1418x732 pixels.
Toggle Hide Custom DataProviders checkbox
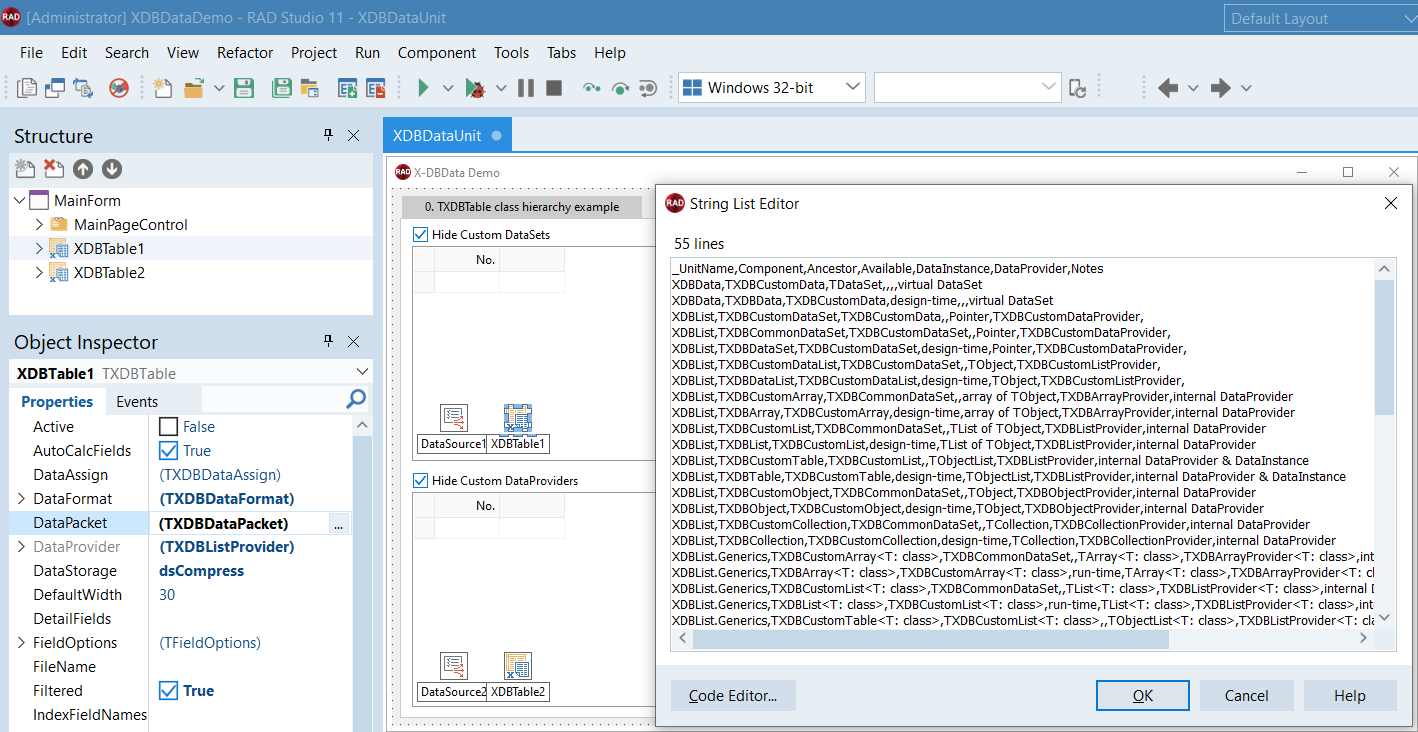[420, 481]
